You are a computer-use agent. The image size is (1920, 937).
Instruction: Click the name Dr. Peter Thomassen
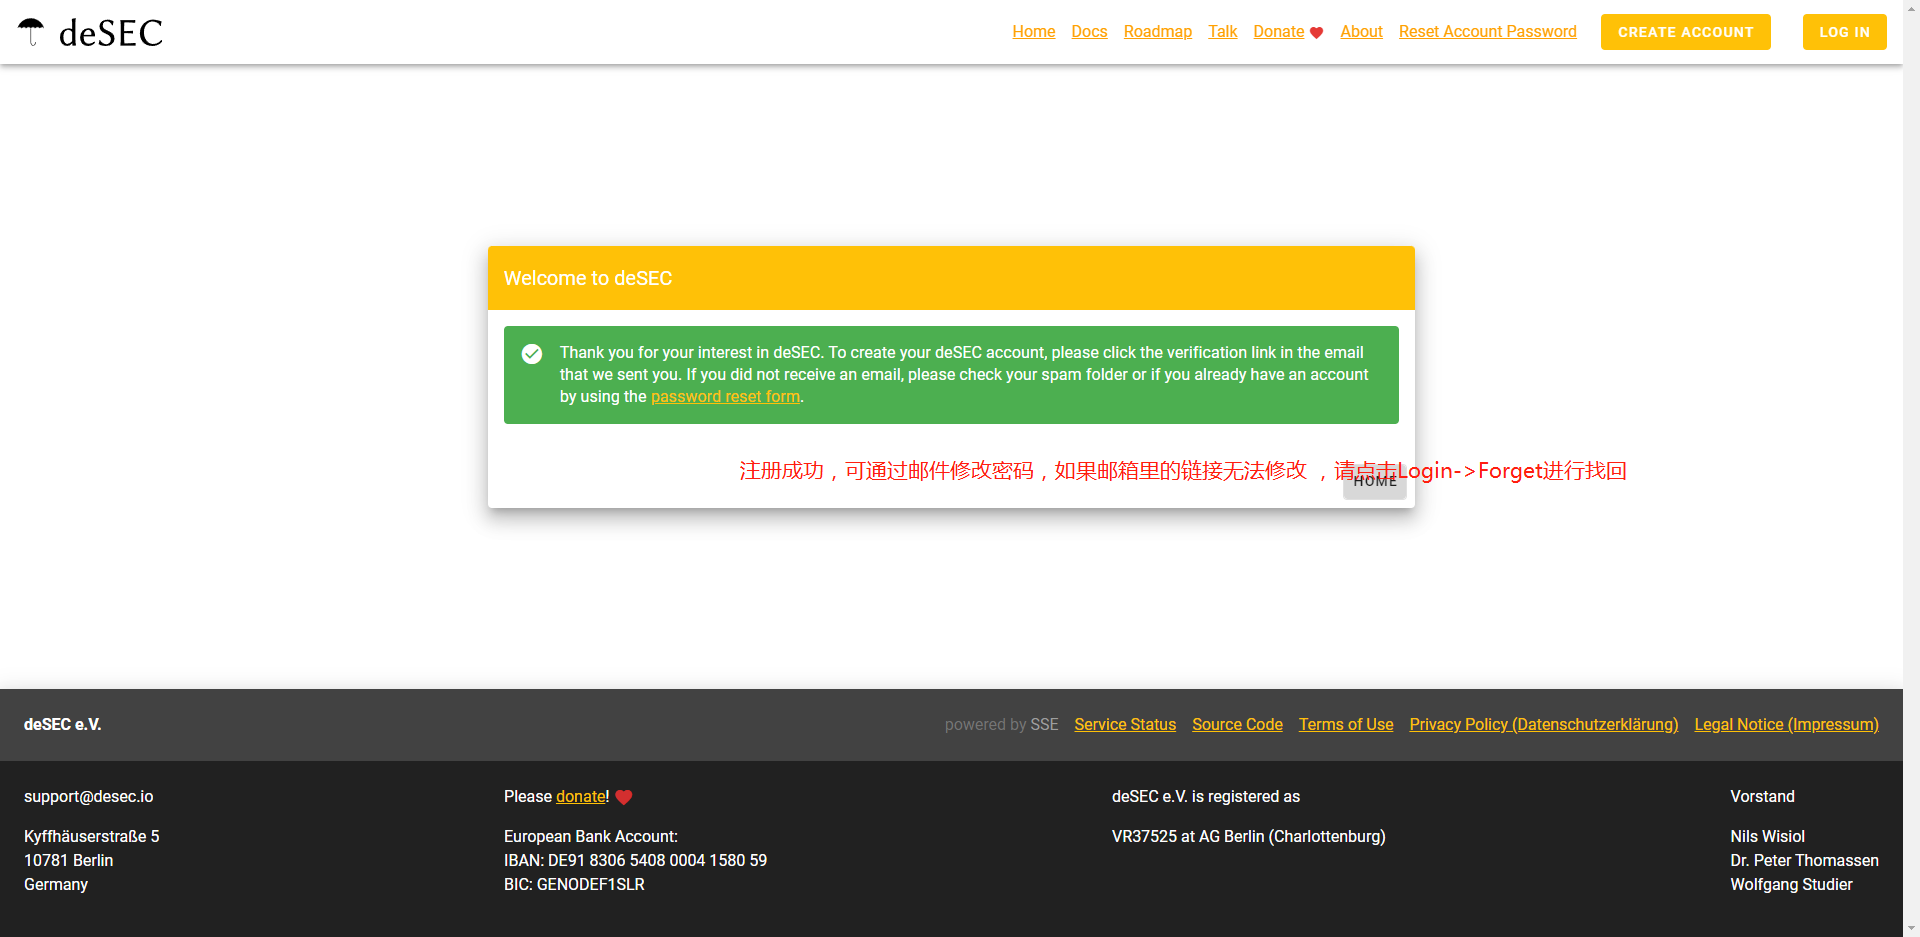click(1804, 861)
